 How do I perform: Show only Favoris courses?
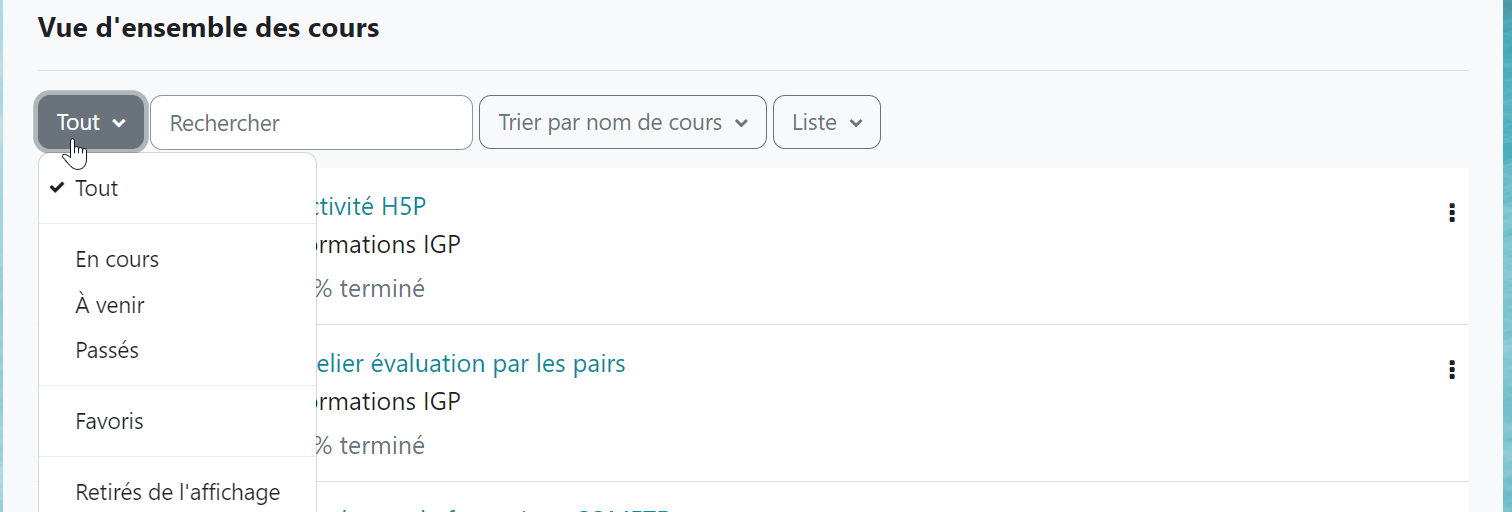tap(109, 422)
